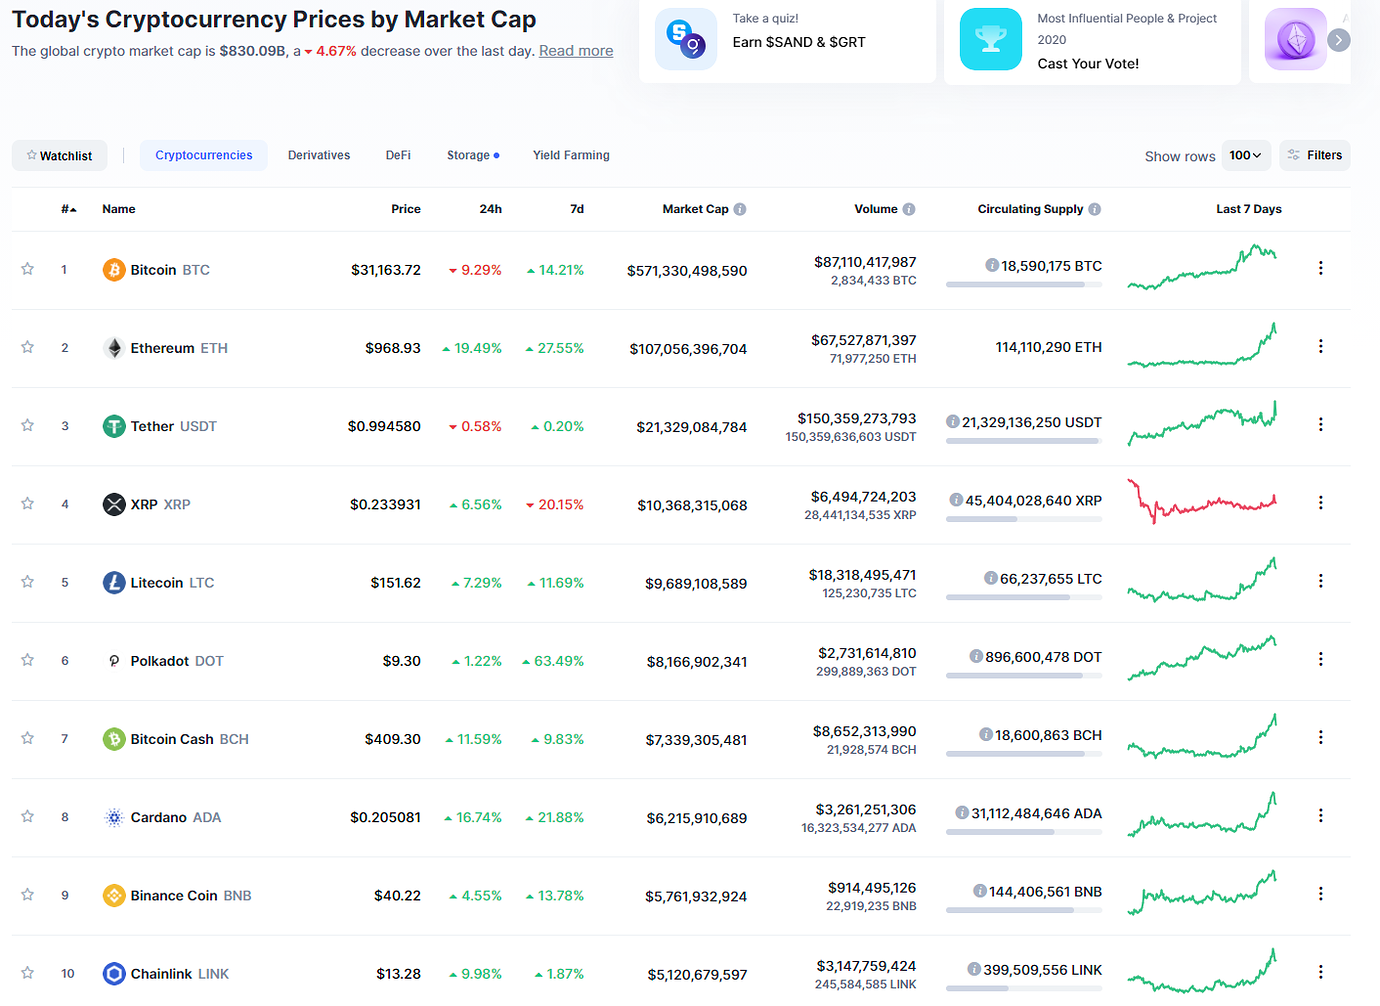This screenshot has height=1006, width=1380.
Task: Click the Cardano logo icon
Action: 114,818
